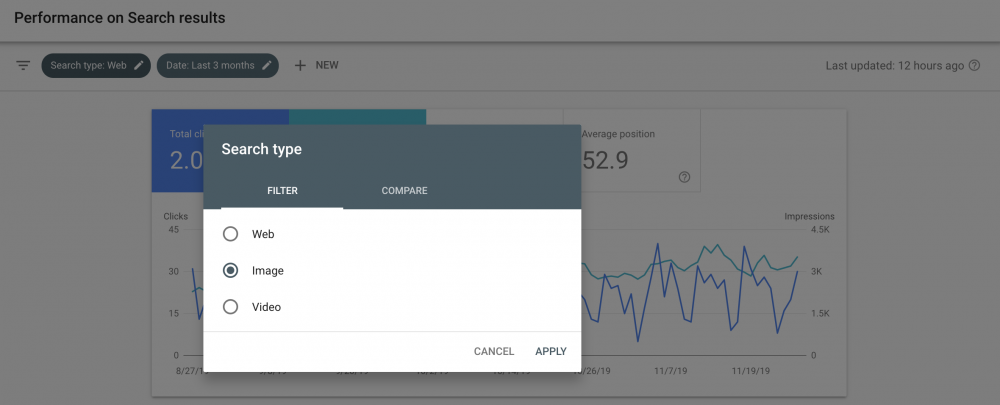Screen dimensions: 1000x405
Task: Switch to the COMPARE tab
Action: point(404,191)
